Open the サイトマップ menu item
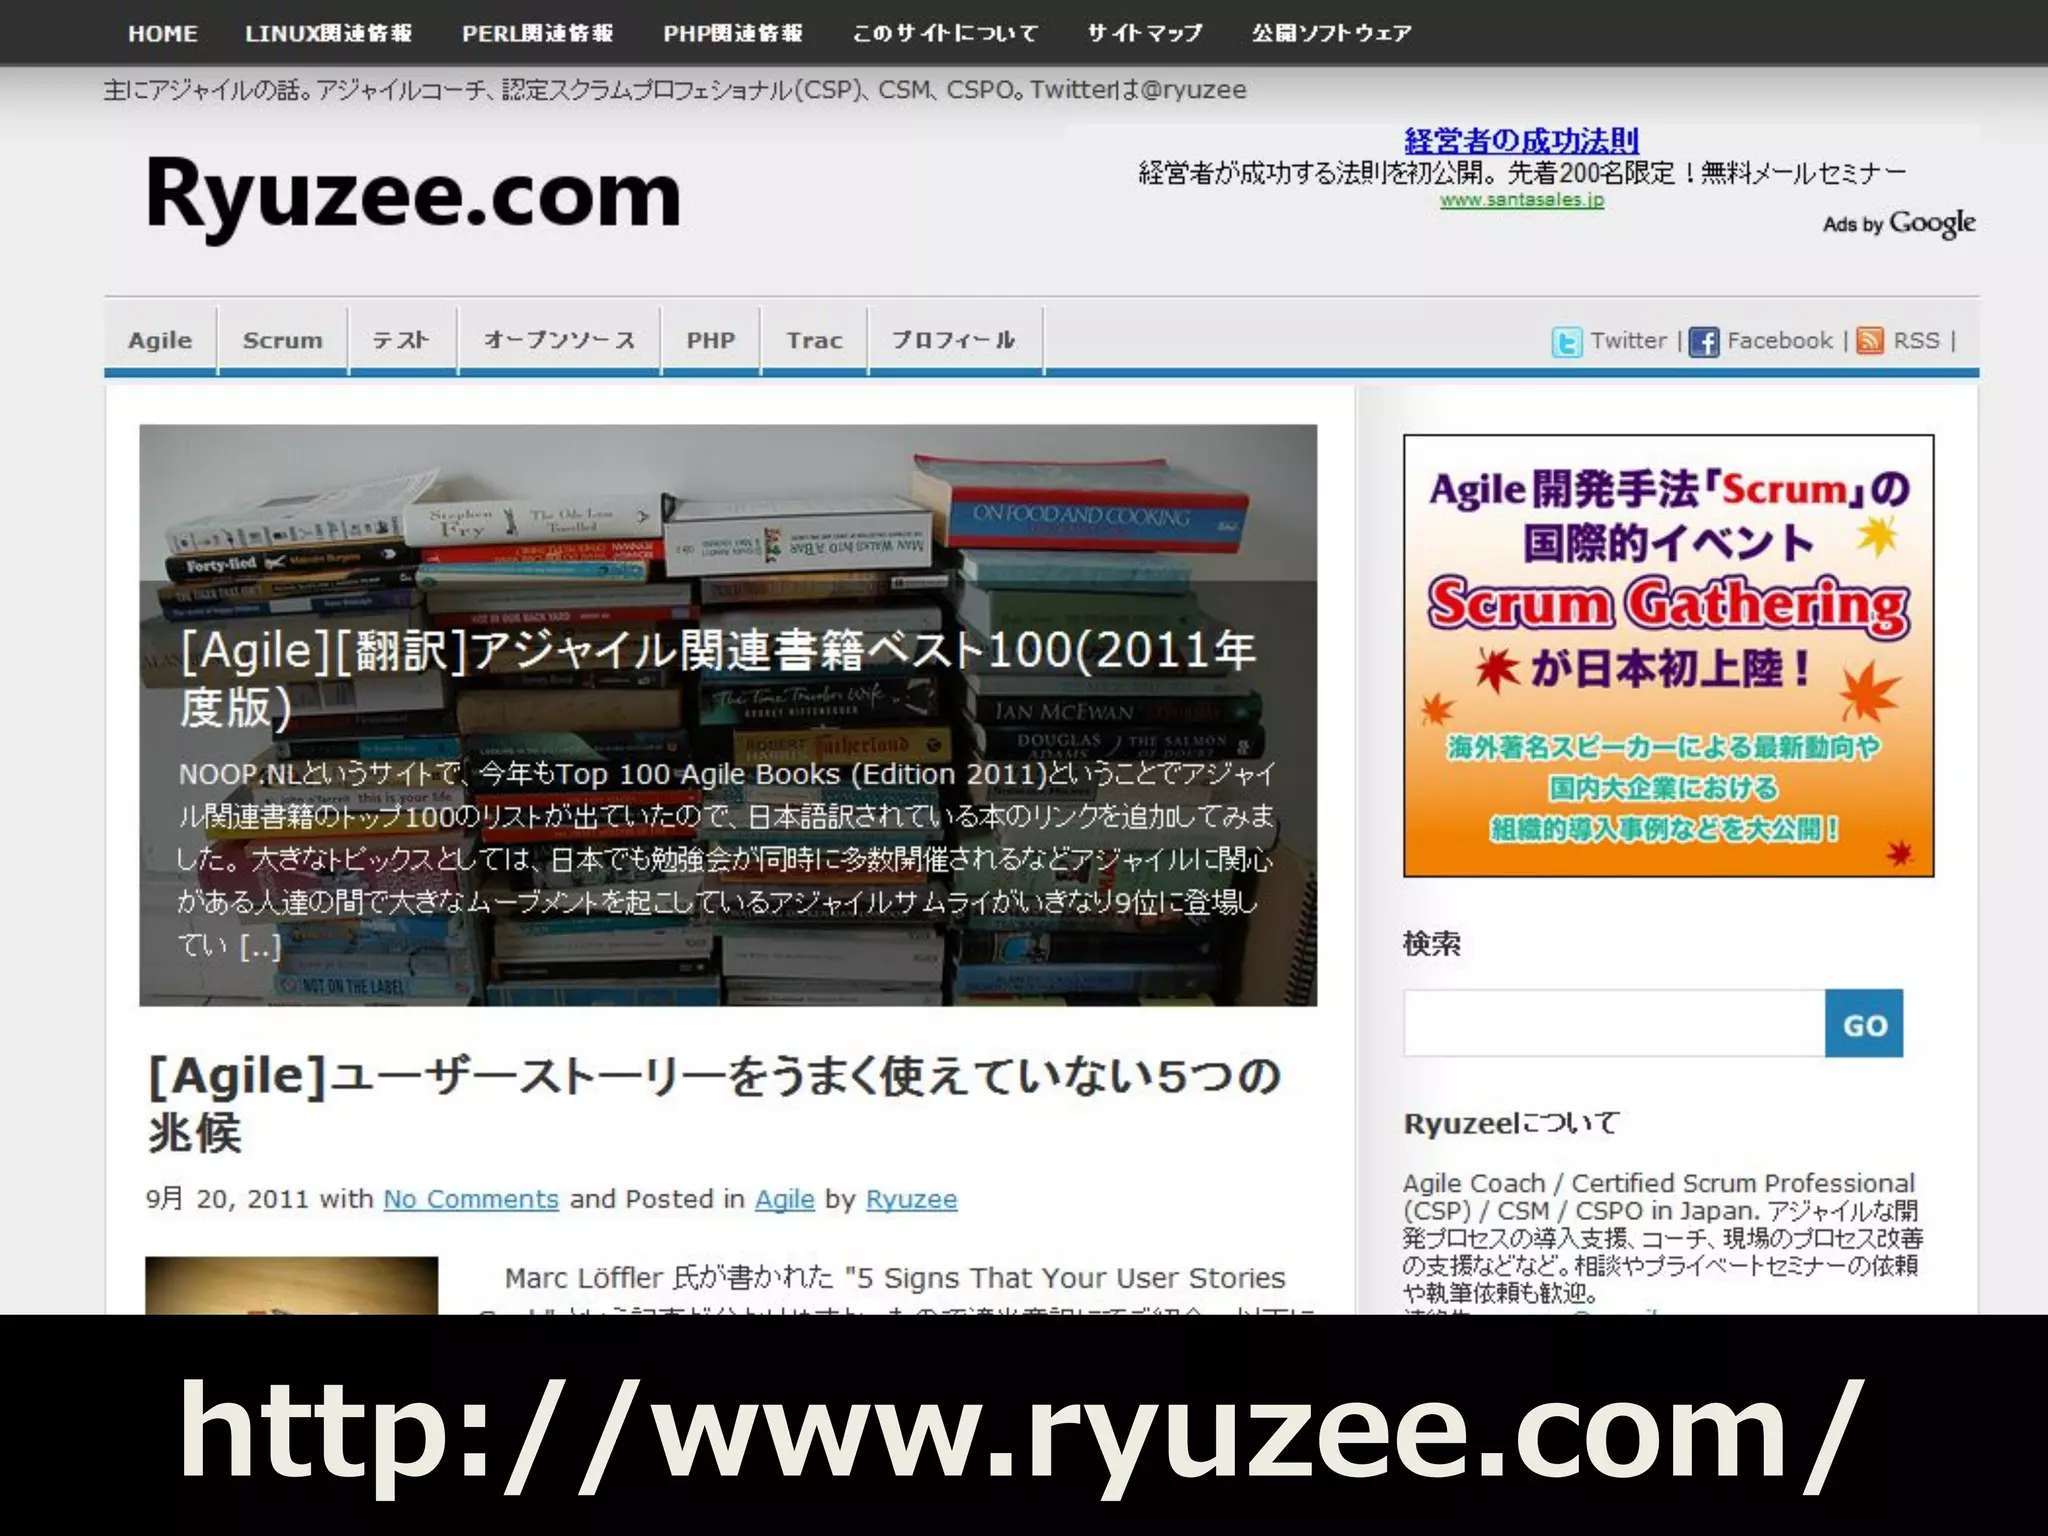The height and width of the screenshot is (1536, 2048). click(1145, 33)
